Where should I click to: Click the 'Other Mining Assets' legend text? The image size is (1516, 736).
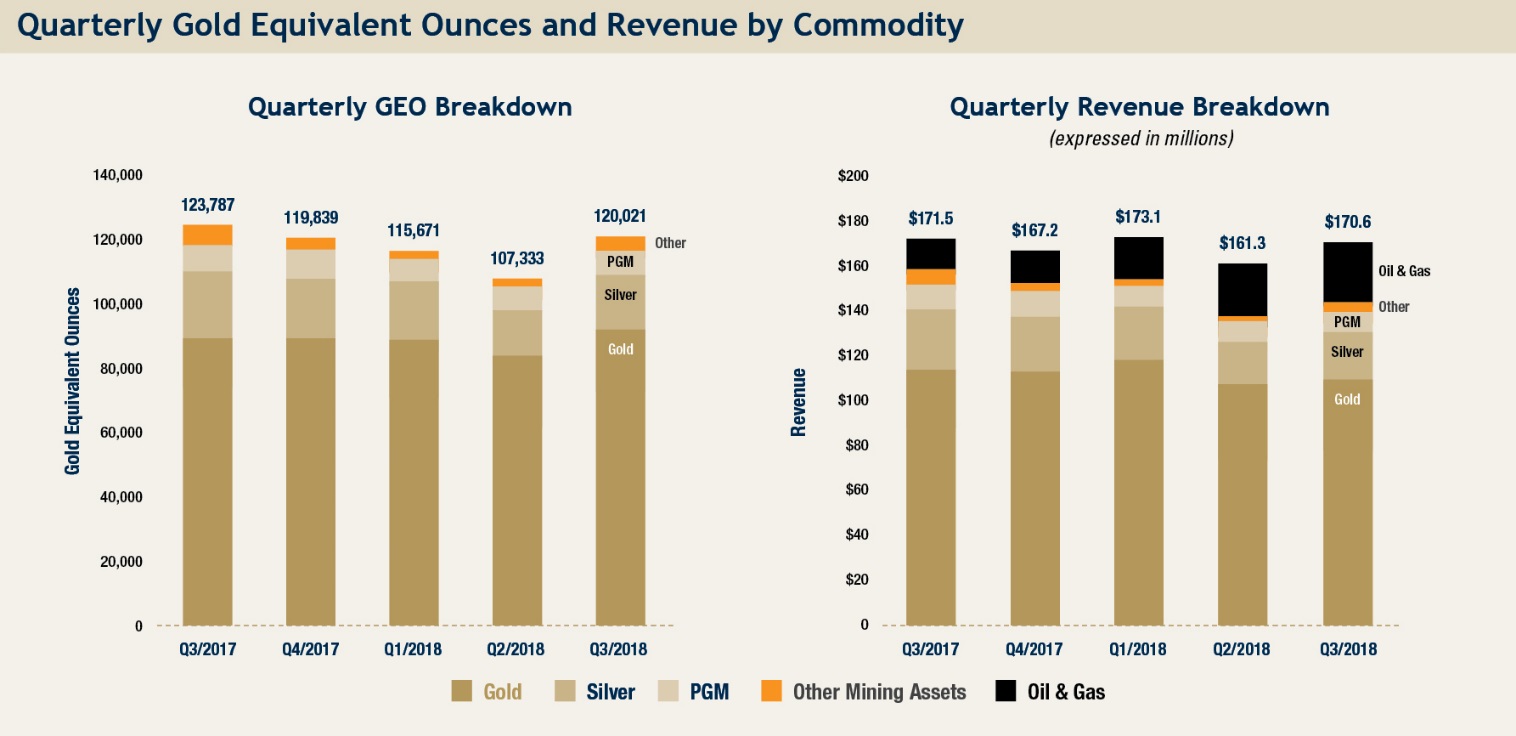click(x=880, y=691)
